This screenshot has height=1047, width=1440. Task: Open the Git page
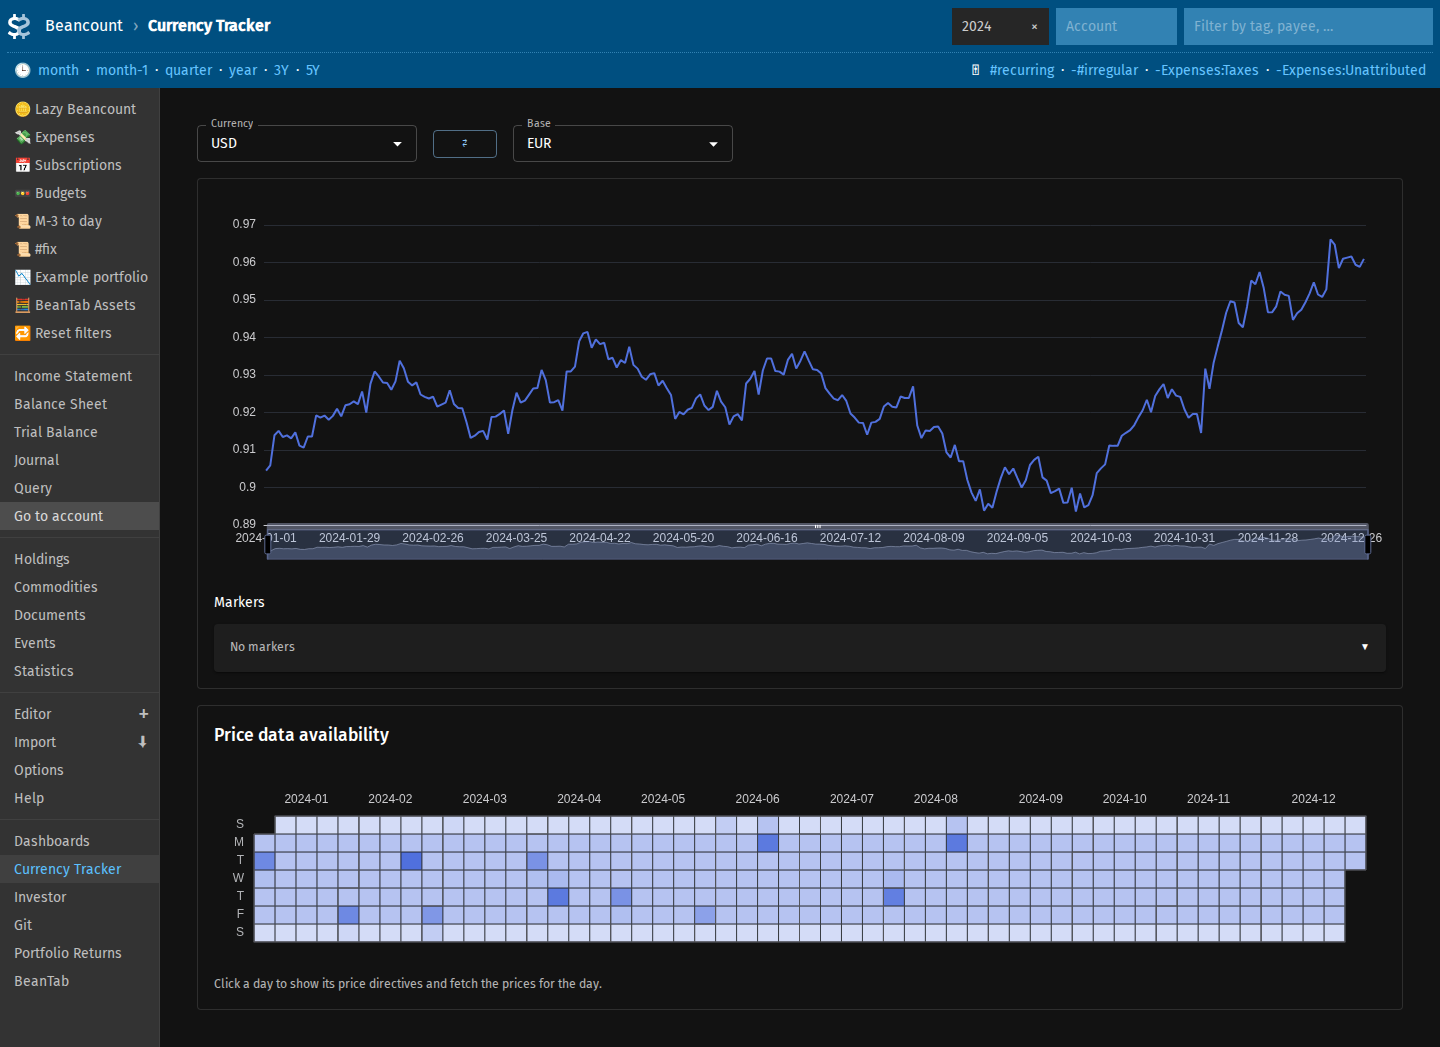click(x=79, y=925)
